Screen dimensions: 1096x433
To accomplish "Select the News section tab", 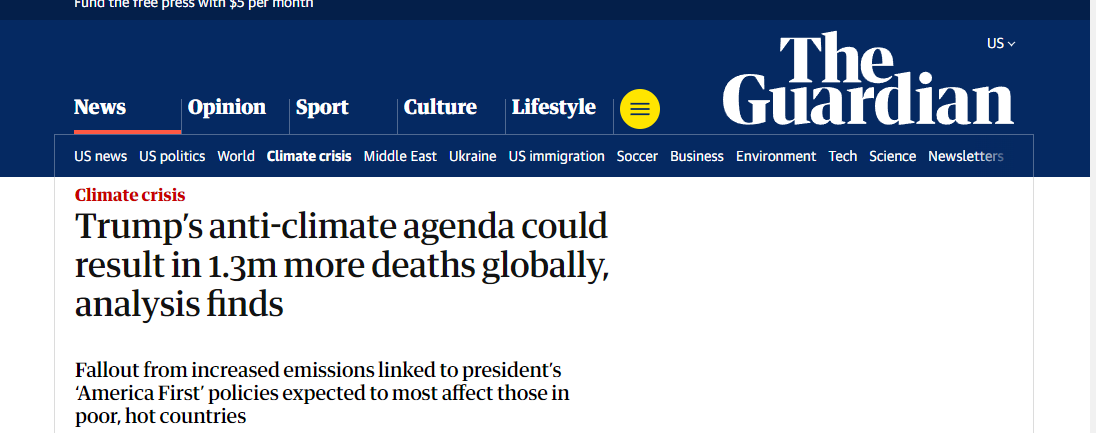I will click(100, 107).
